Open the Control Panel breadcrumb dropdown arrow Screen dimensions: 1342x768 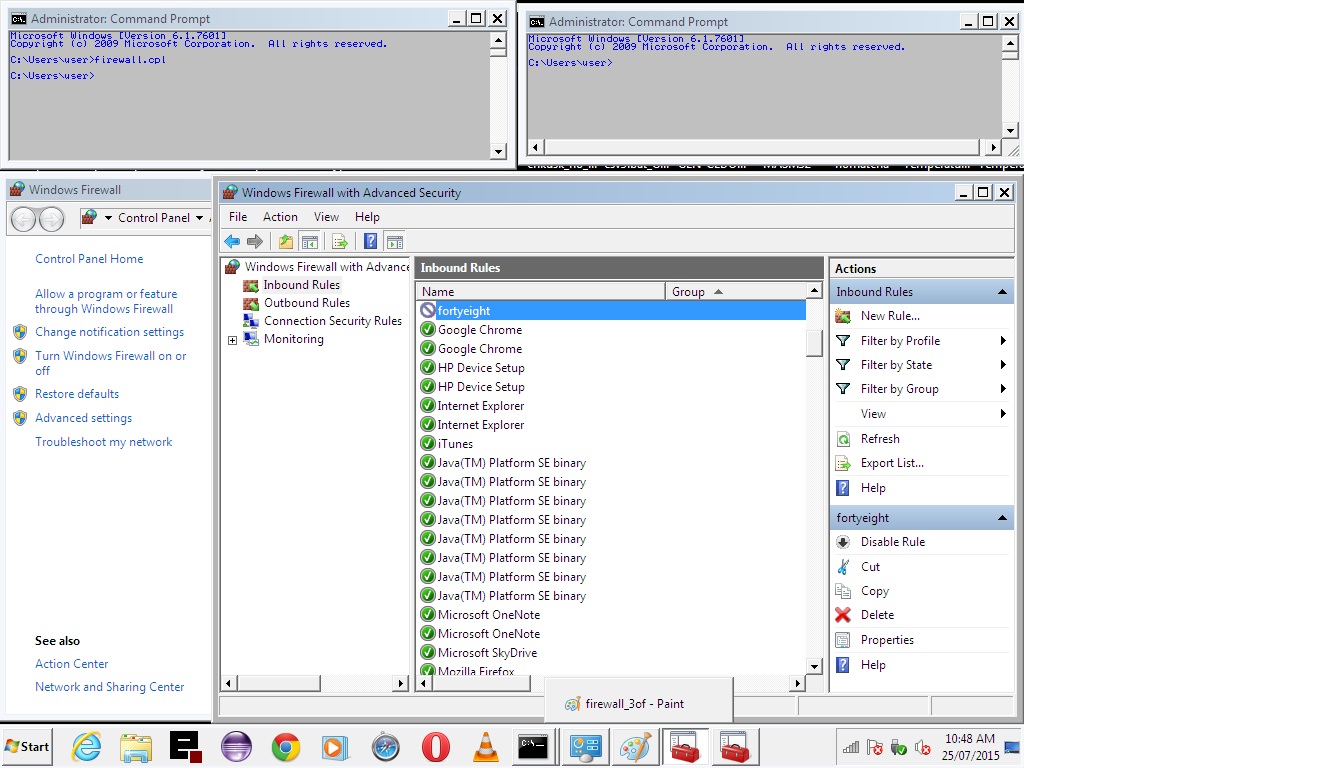(x=199, y=218)
